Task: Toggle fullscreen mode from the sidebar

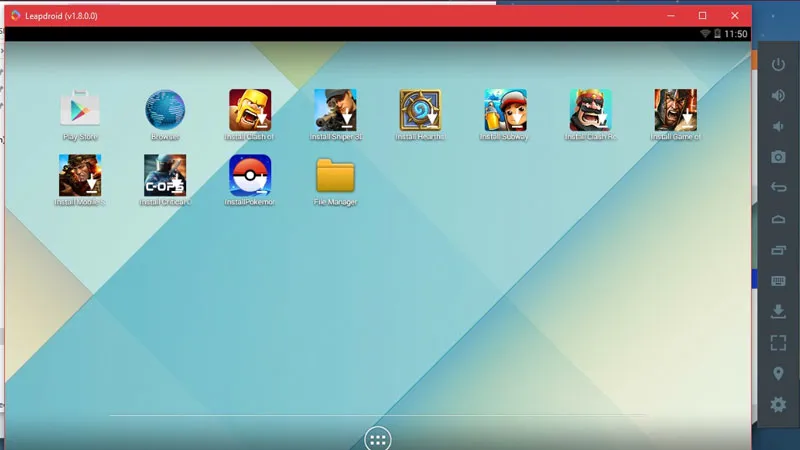Action: [x=778, y=343]
